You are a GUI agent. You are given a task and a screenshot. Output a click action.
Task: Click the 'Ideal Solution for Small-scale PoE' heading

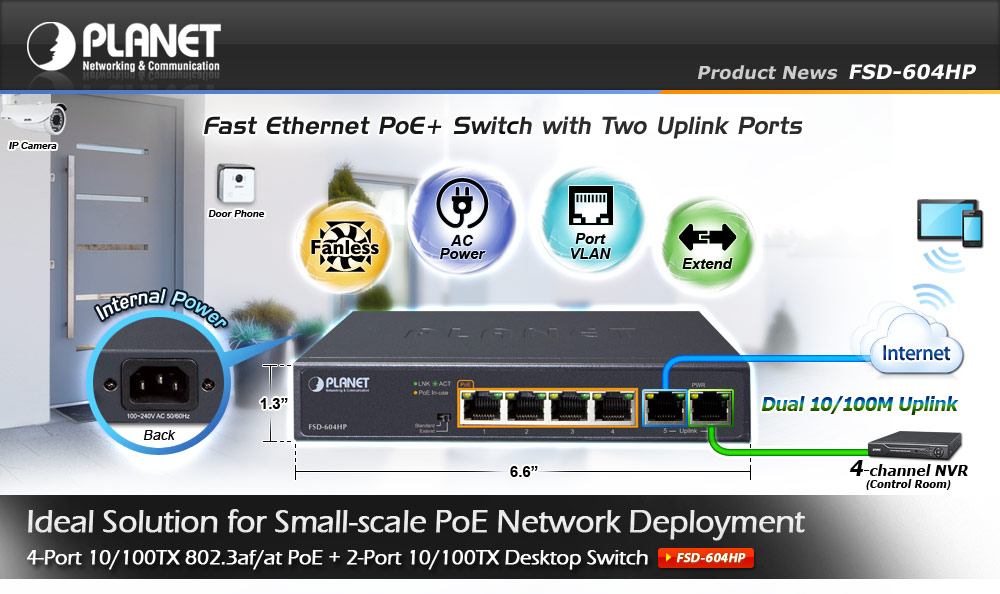coord(415,522)
